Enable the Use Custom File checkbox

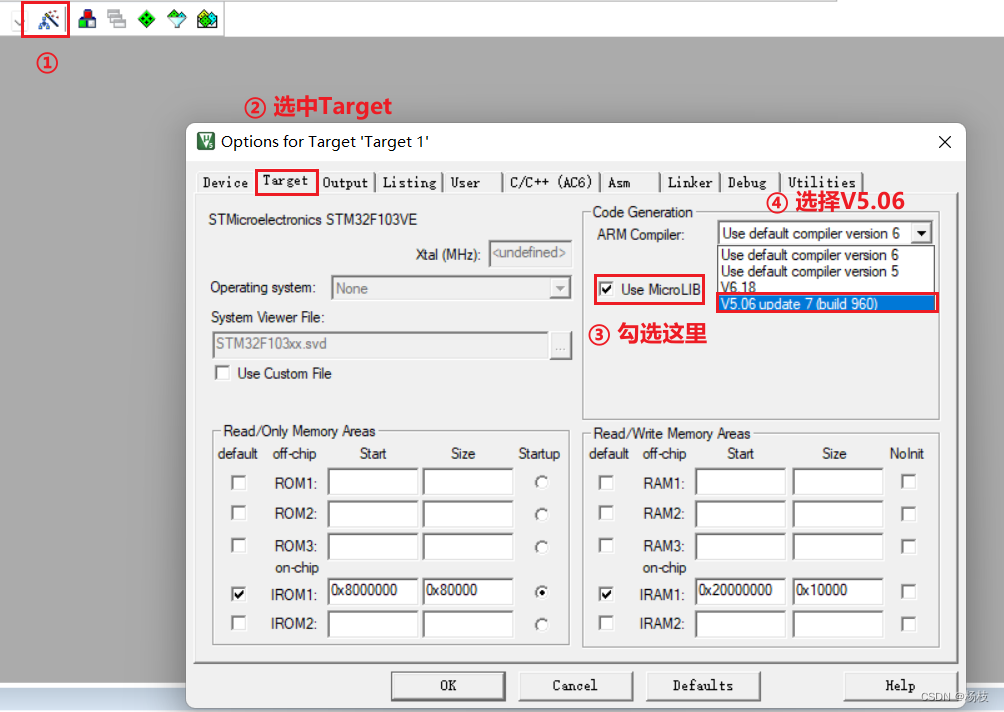click(222, 373)
